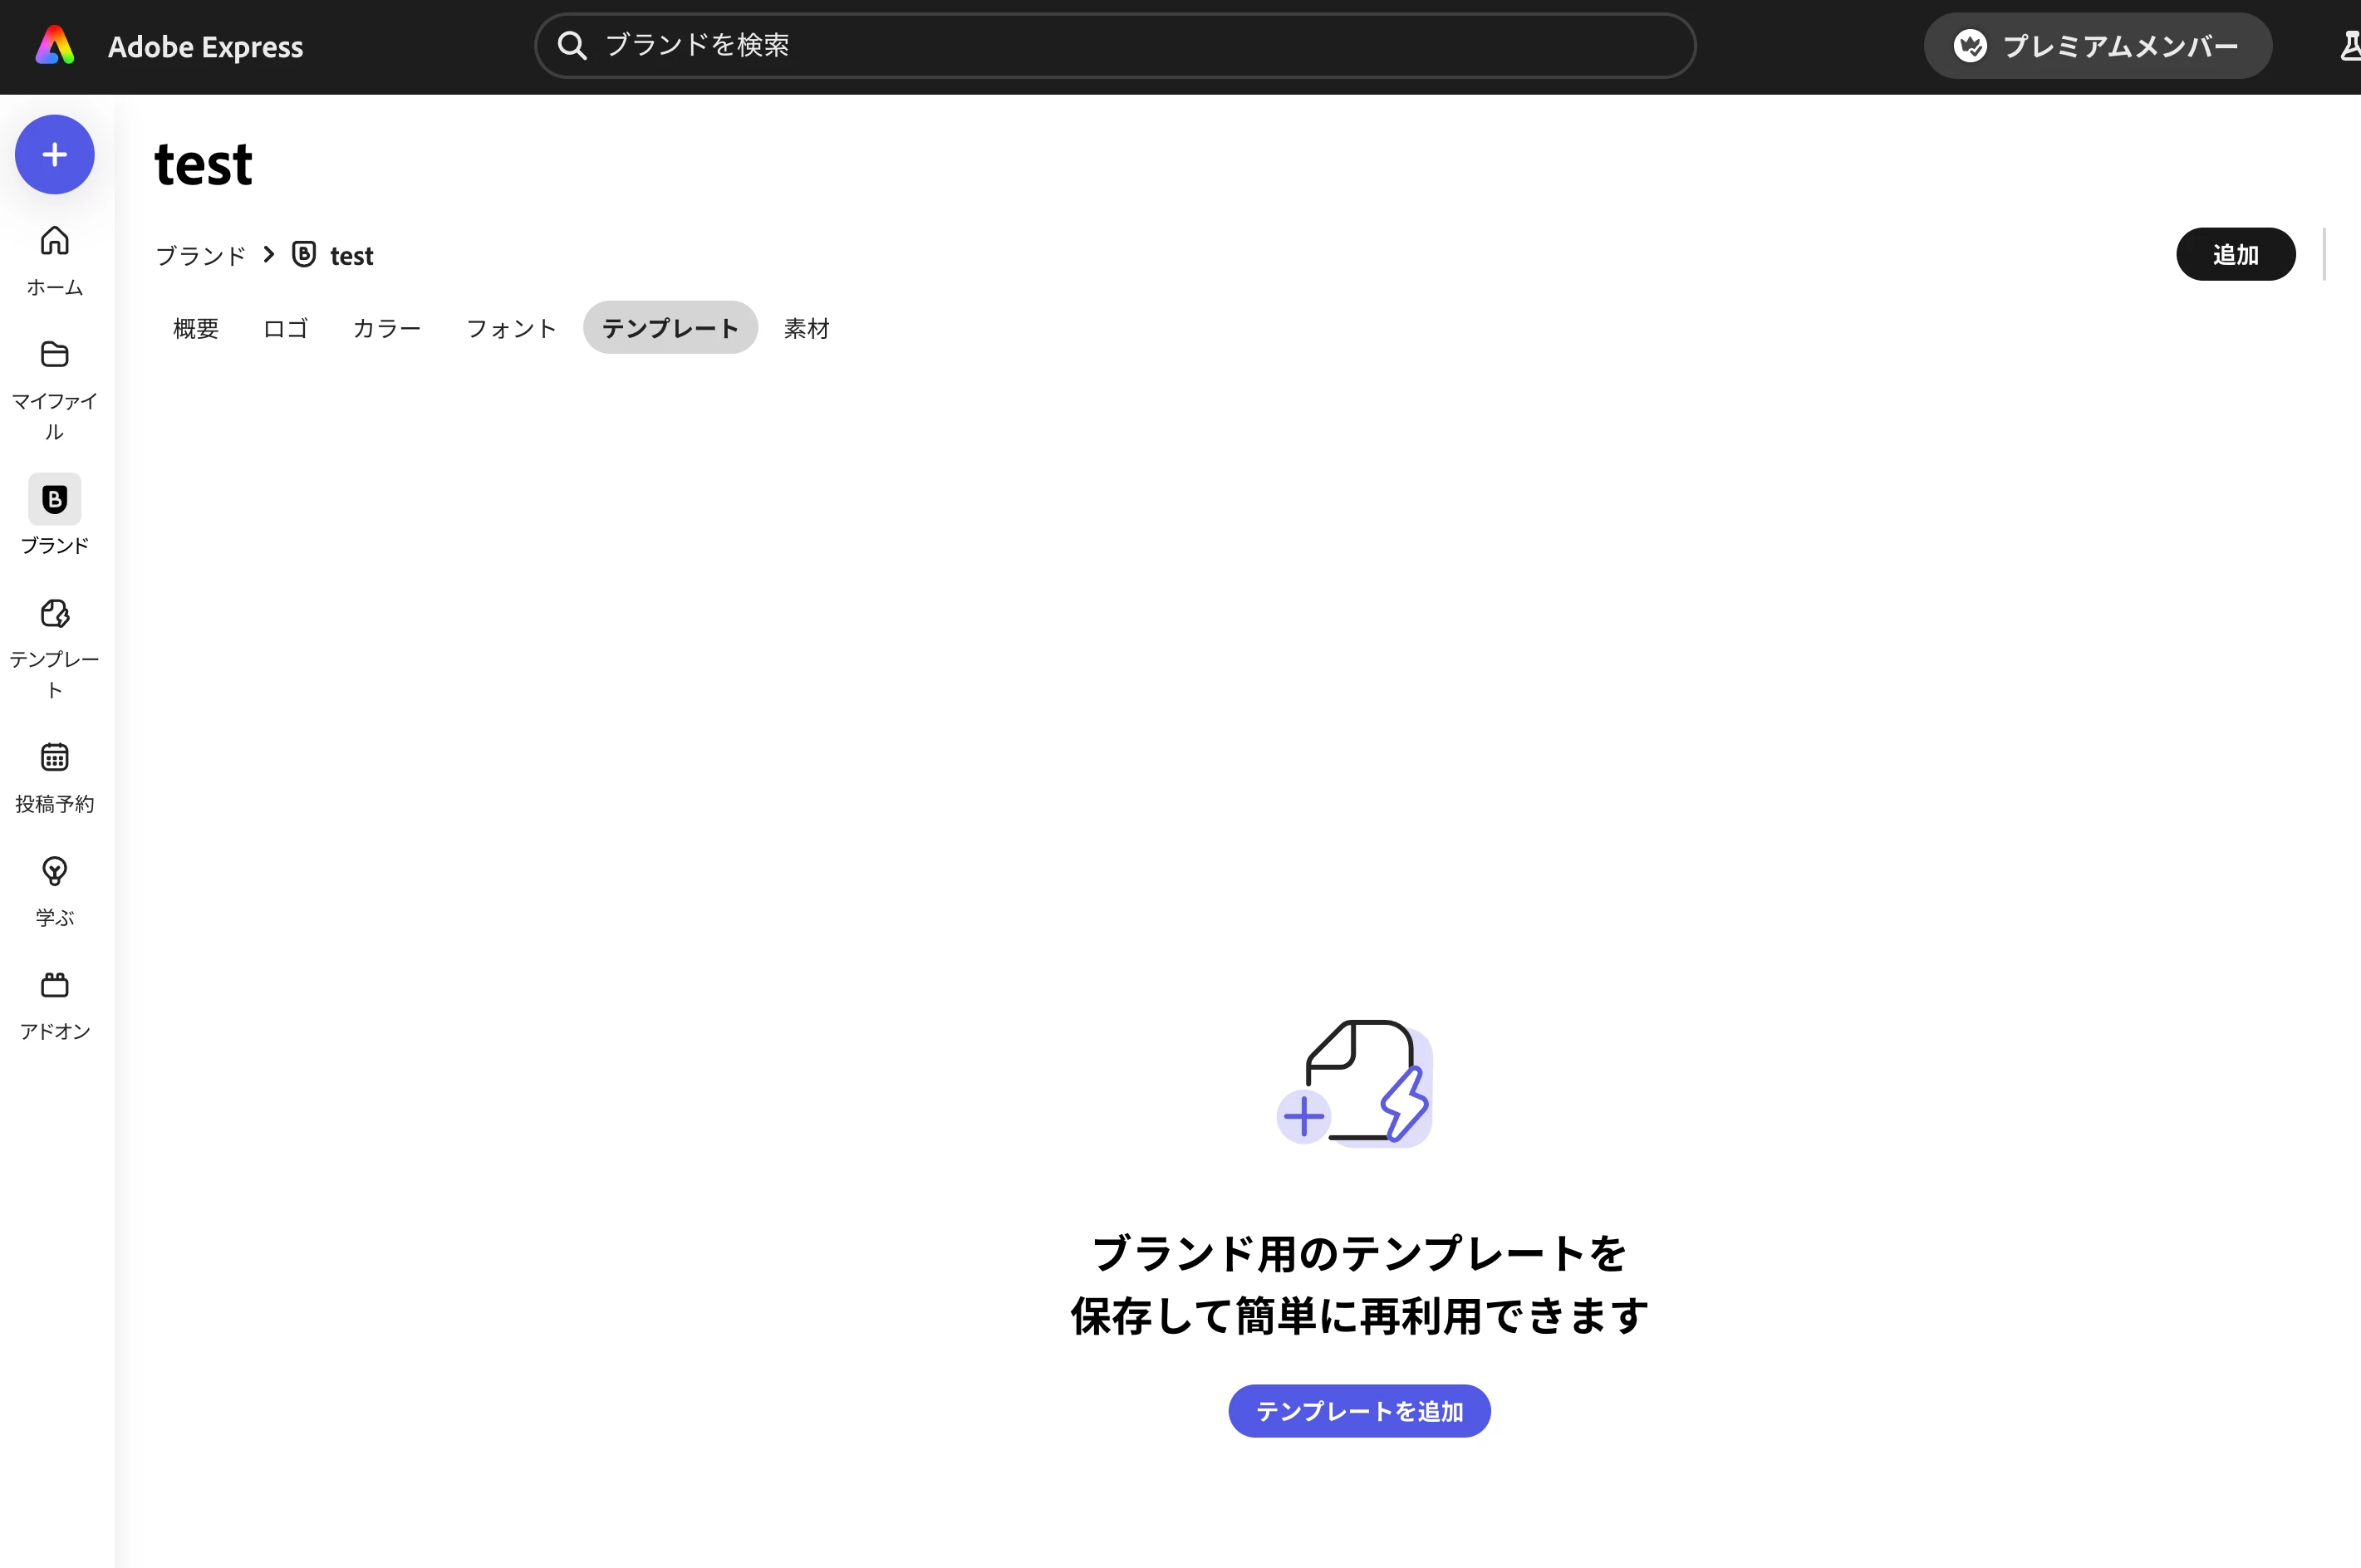Click the Adobe Express logo
The width and height of the screenshot is (2361, 1568).
click(x=56, y=46)
